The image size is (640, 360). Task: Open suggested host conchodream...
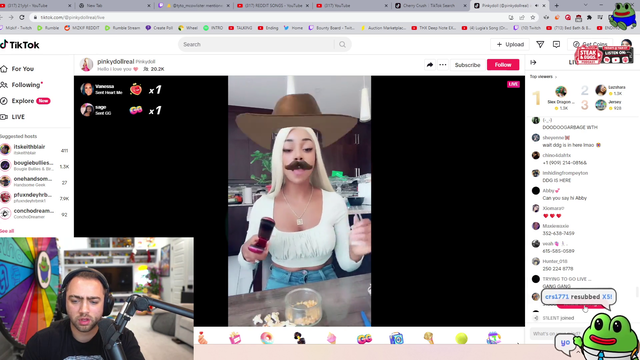pyautogui.click(x=35, y=213)
